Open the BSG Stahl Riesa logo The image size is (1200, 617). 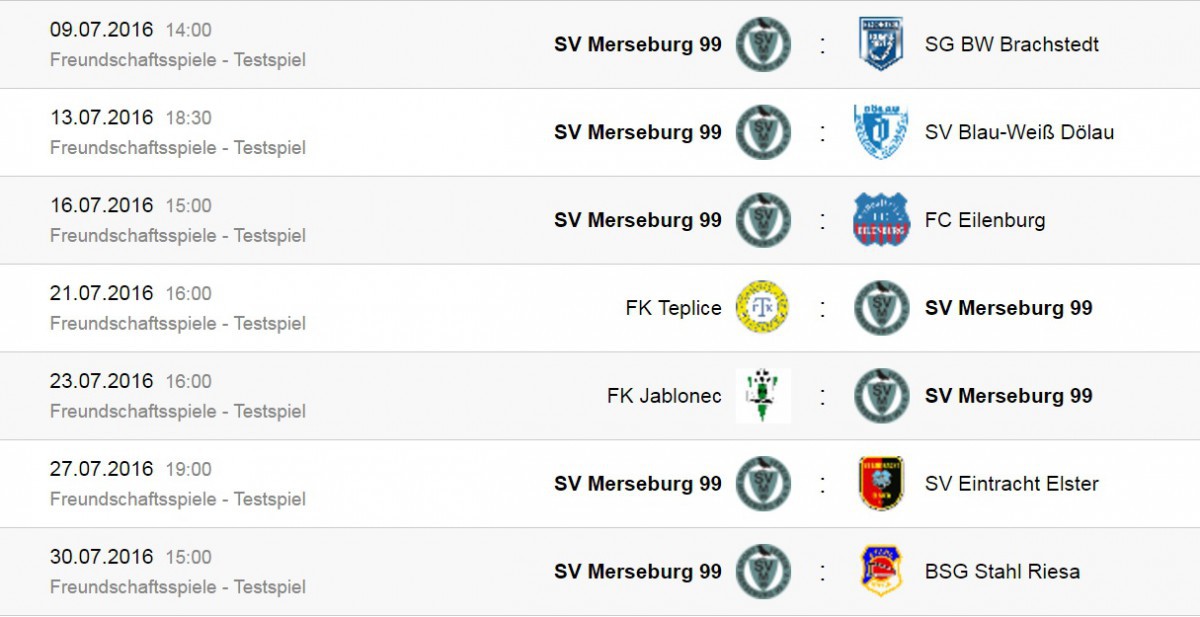click(x=881, y=571)
